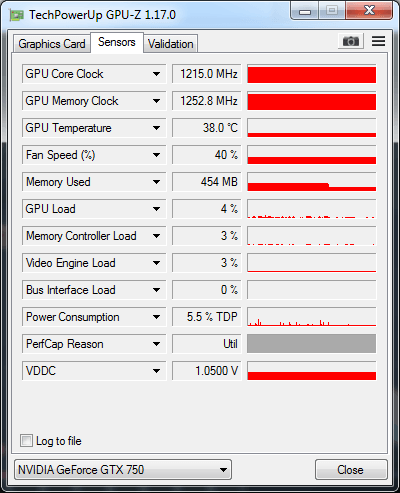Click the gray PerfCap Reason bar
Image resolution: width=400 pixels, height=493 pixels.
coord(312,344)
